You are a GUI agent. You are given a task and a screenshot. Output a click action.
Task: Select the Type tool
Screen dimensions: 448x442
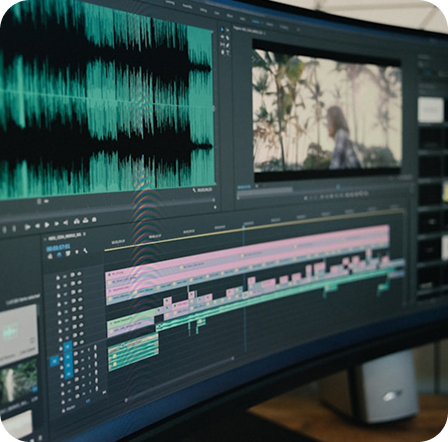228,53
